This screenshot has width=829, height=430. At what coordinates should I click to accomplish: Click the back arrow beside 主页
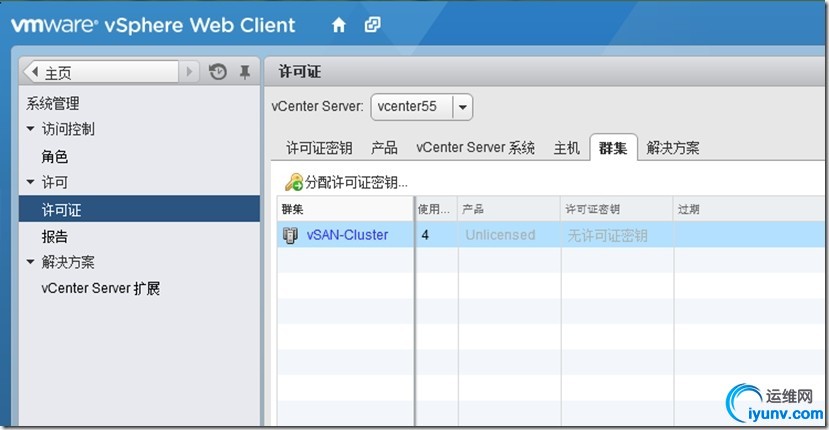click(35, 72)
